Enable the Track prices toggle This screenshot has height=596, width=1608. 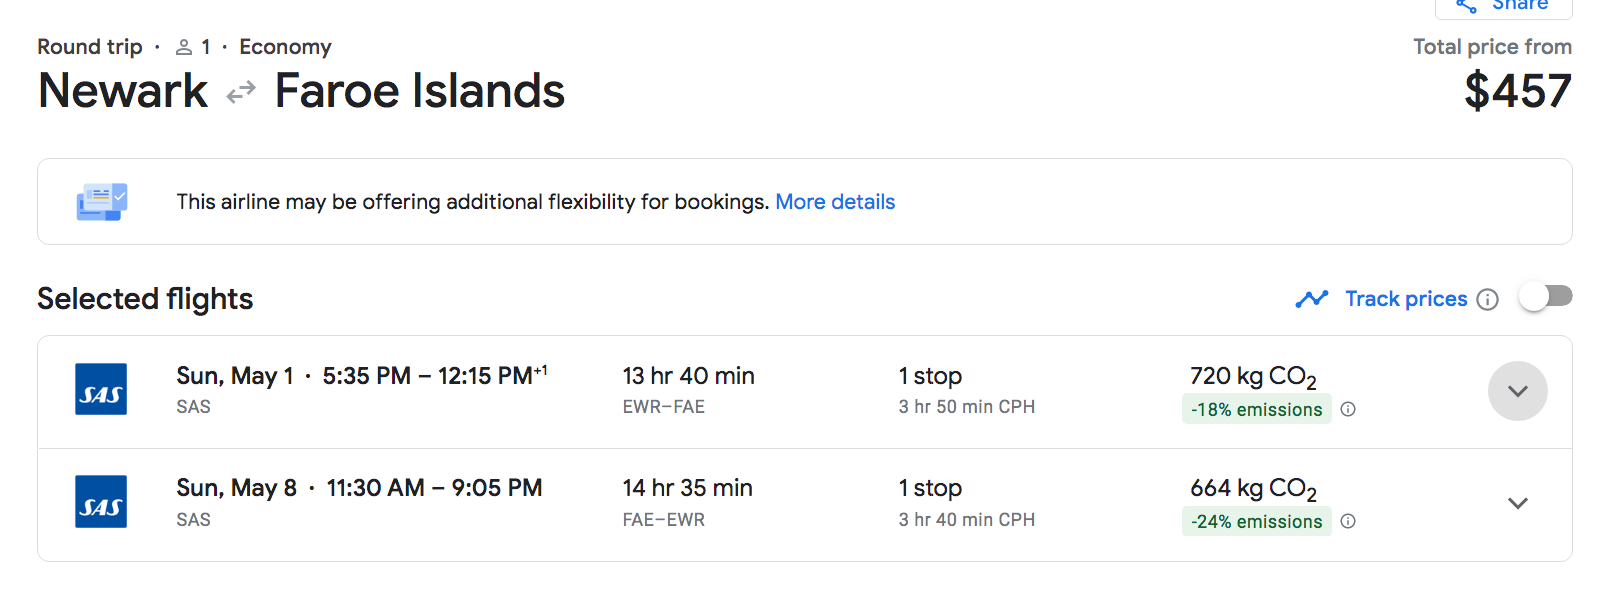[x=1545, y=297]
